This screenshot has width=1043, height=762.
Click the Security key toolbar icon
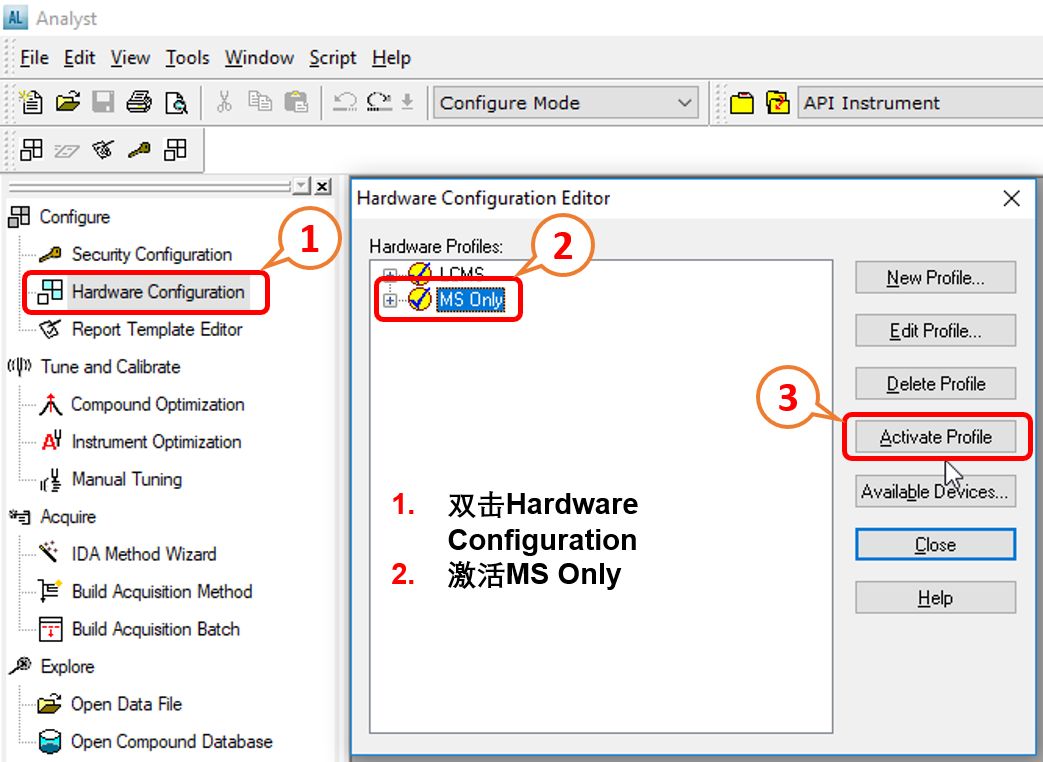(x=139, y=150)
